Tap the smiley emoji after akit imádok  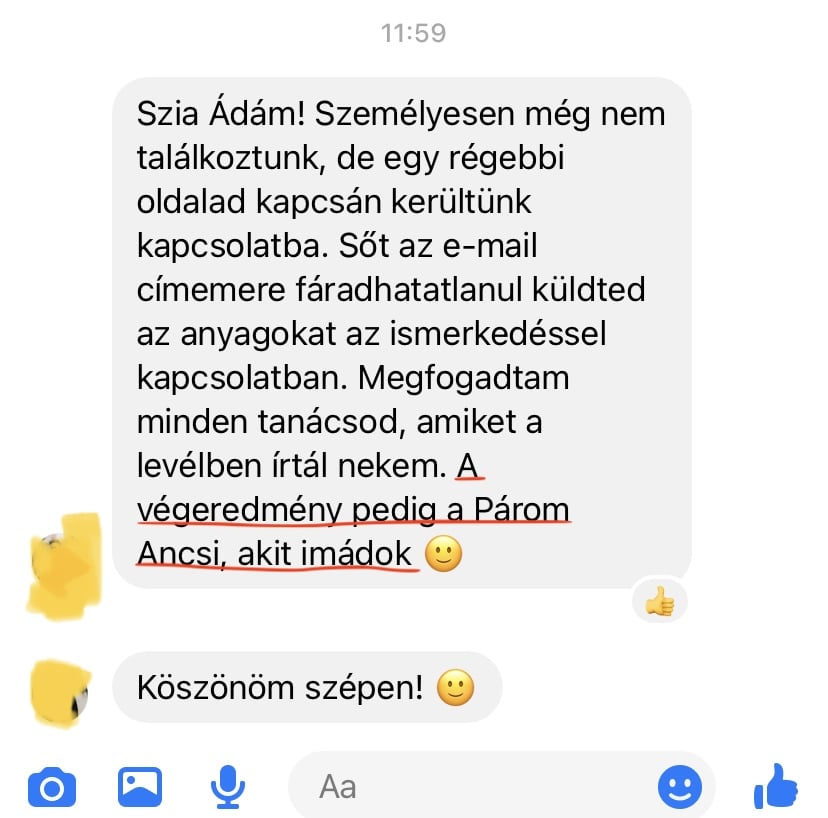(x=444, y=554)
